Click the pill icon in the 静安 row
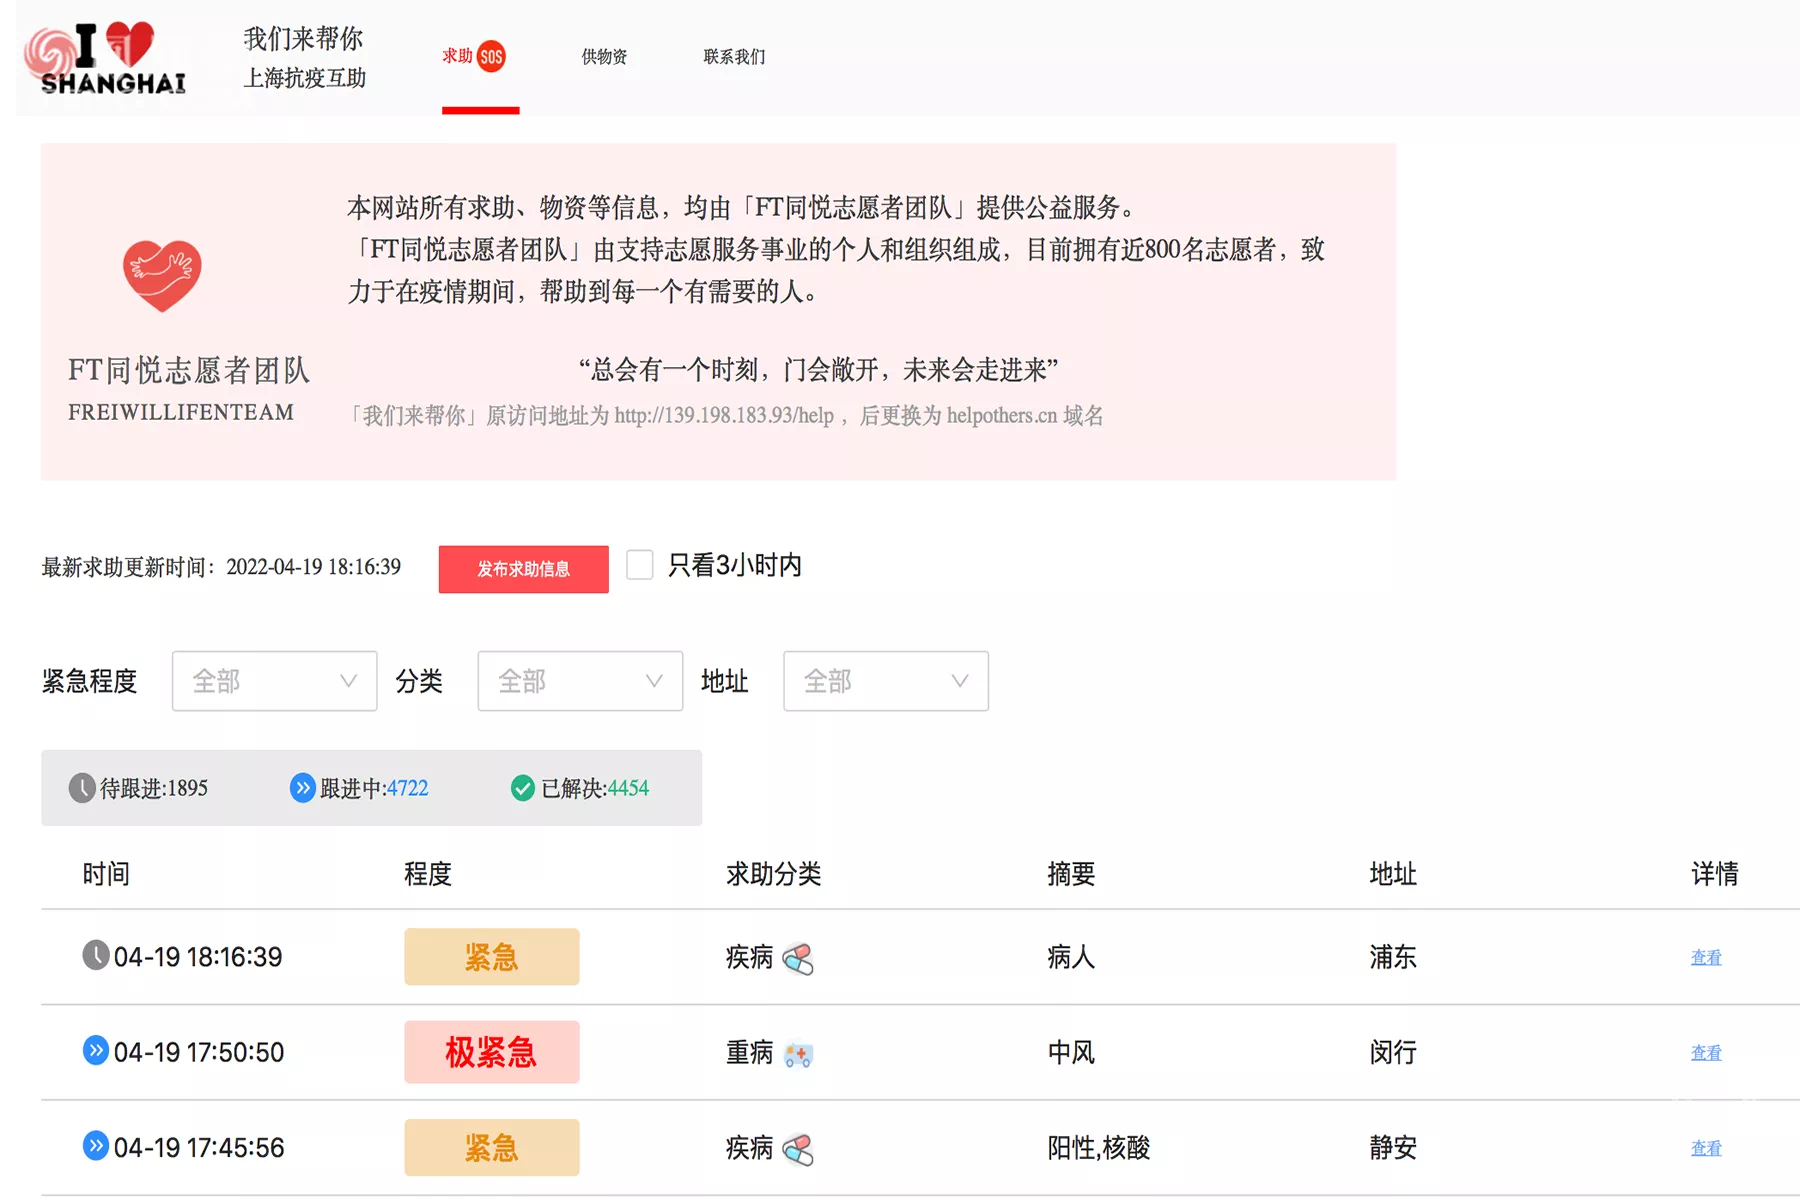 click(x=797, y=1150)
